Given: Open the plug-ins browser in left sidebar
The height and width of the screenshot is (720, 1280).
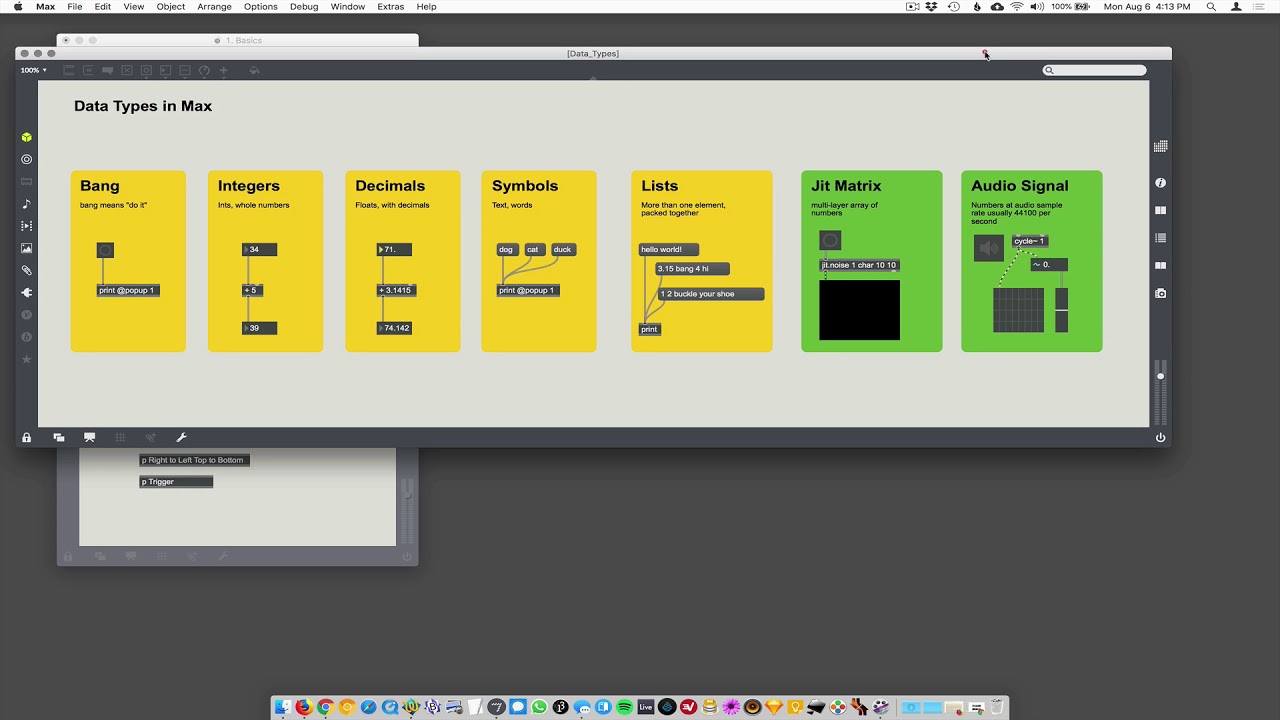Looking at the screenshot, I should (x=27, y=293).
